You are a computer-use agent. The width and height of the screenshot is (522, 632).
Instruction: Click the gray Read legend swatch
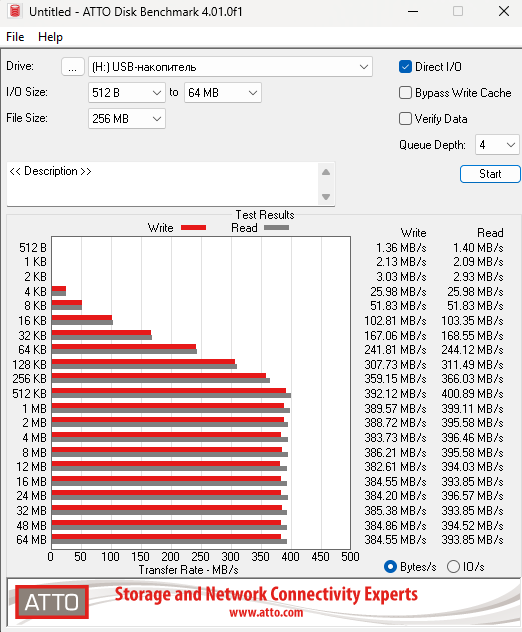(277, 228)
